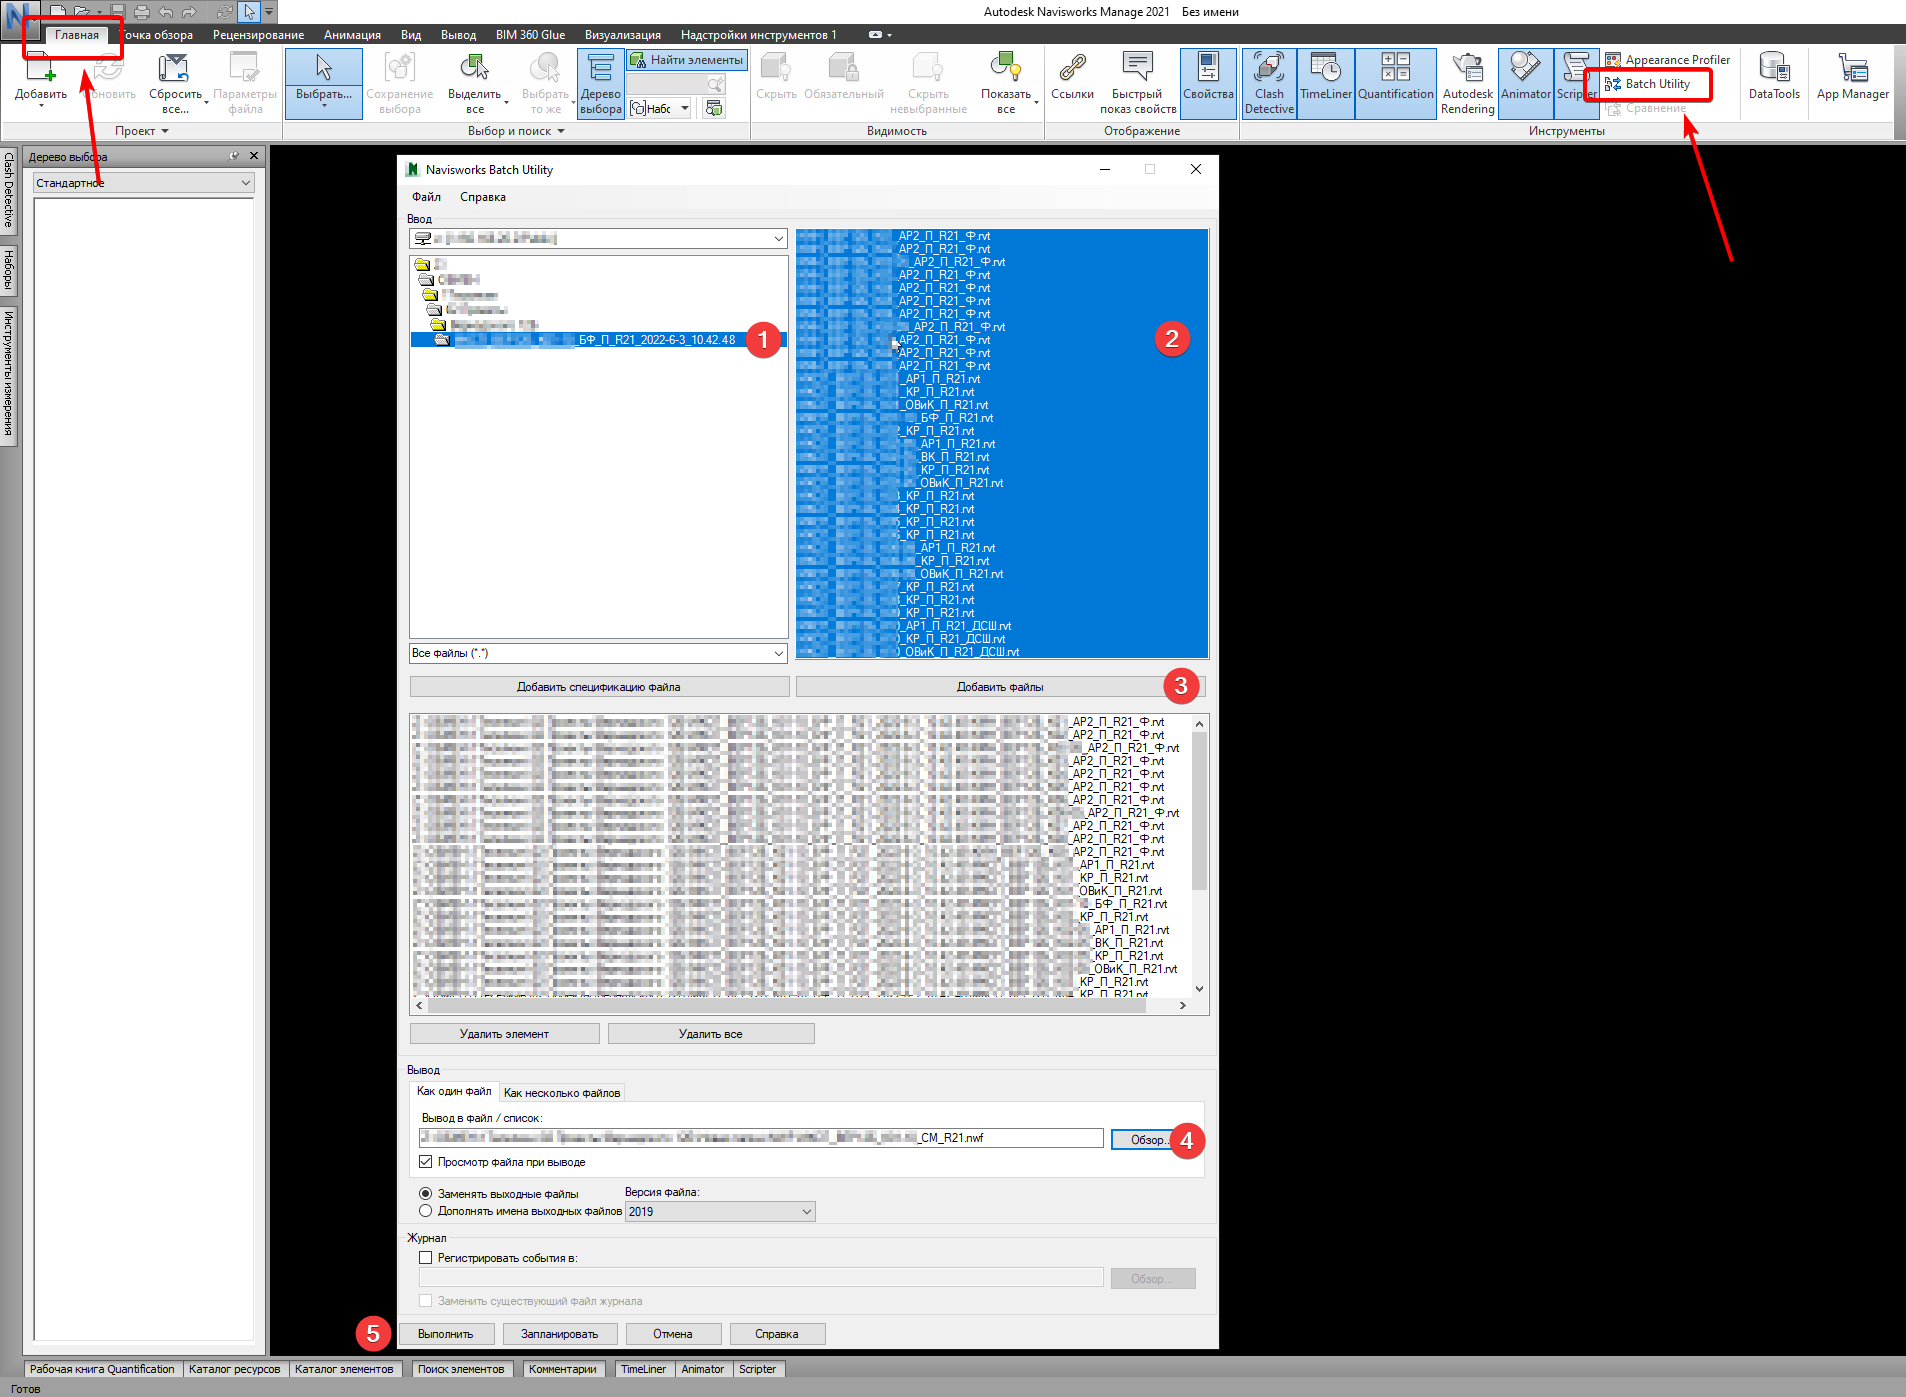Screen dimensions: 1906x1397
Task: Expand Выбор и поиск panel dropdown
Action: coord(516,131)
